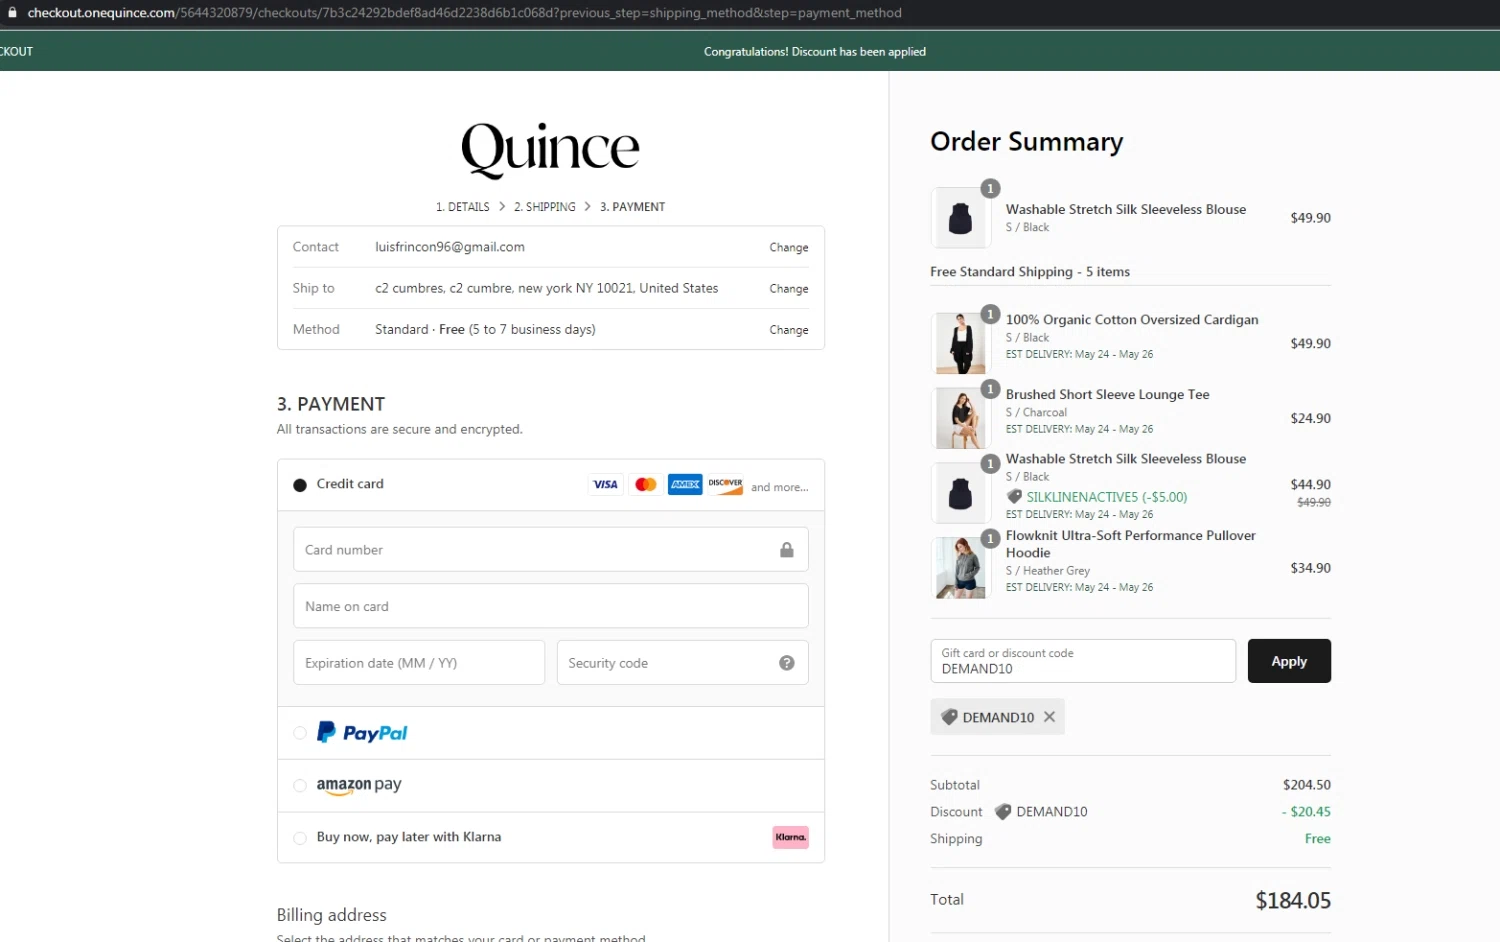The width and height of the screenshot is (1500, 942).
Task: Click the Billing address heading
Action: click(x=331, y=915)
